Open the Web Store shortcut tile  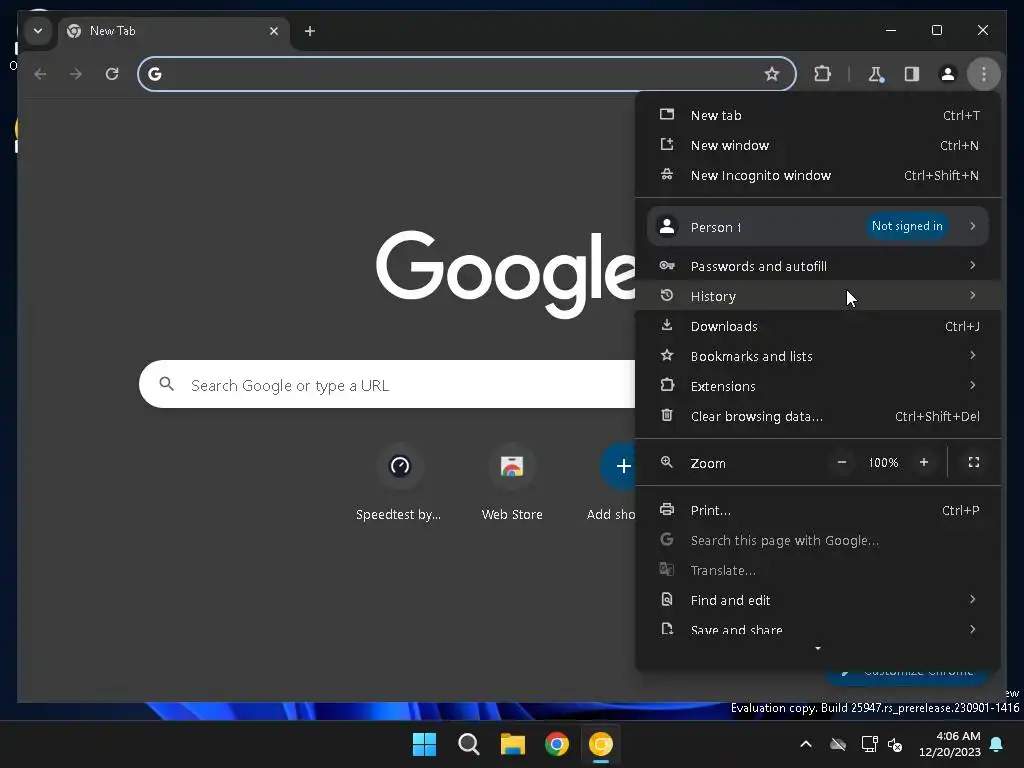(512, 482)
